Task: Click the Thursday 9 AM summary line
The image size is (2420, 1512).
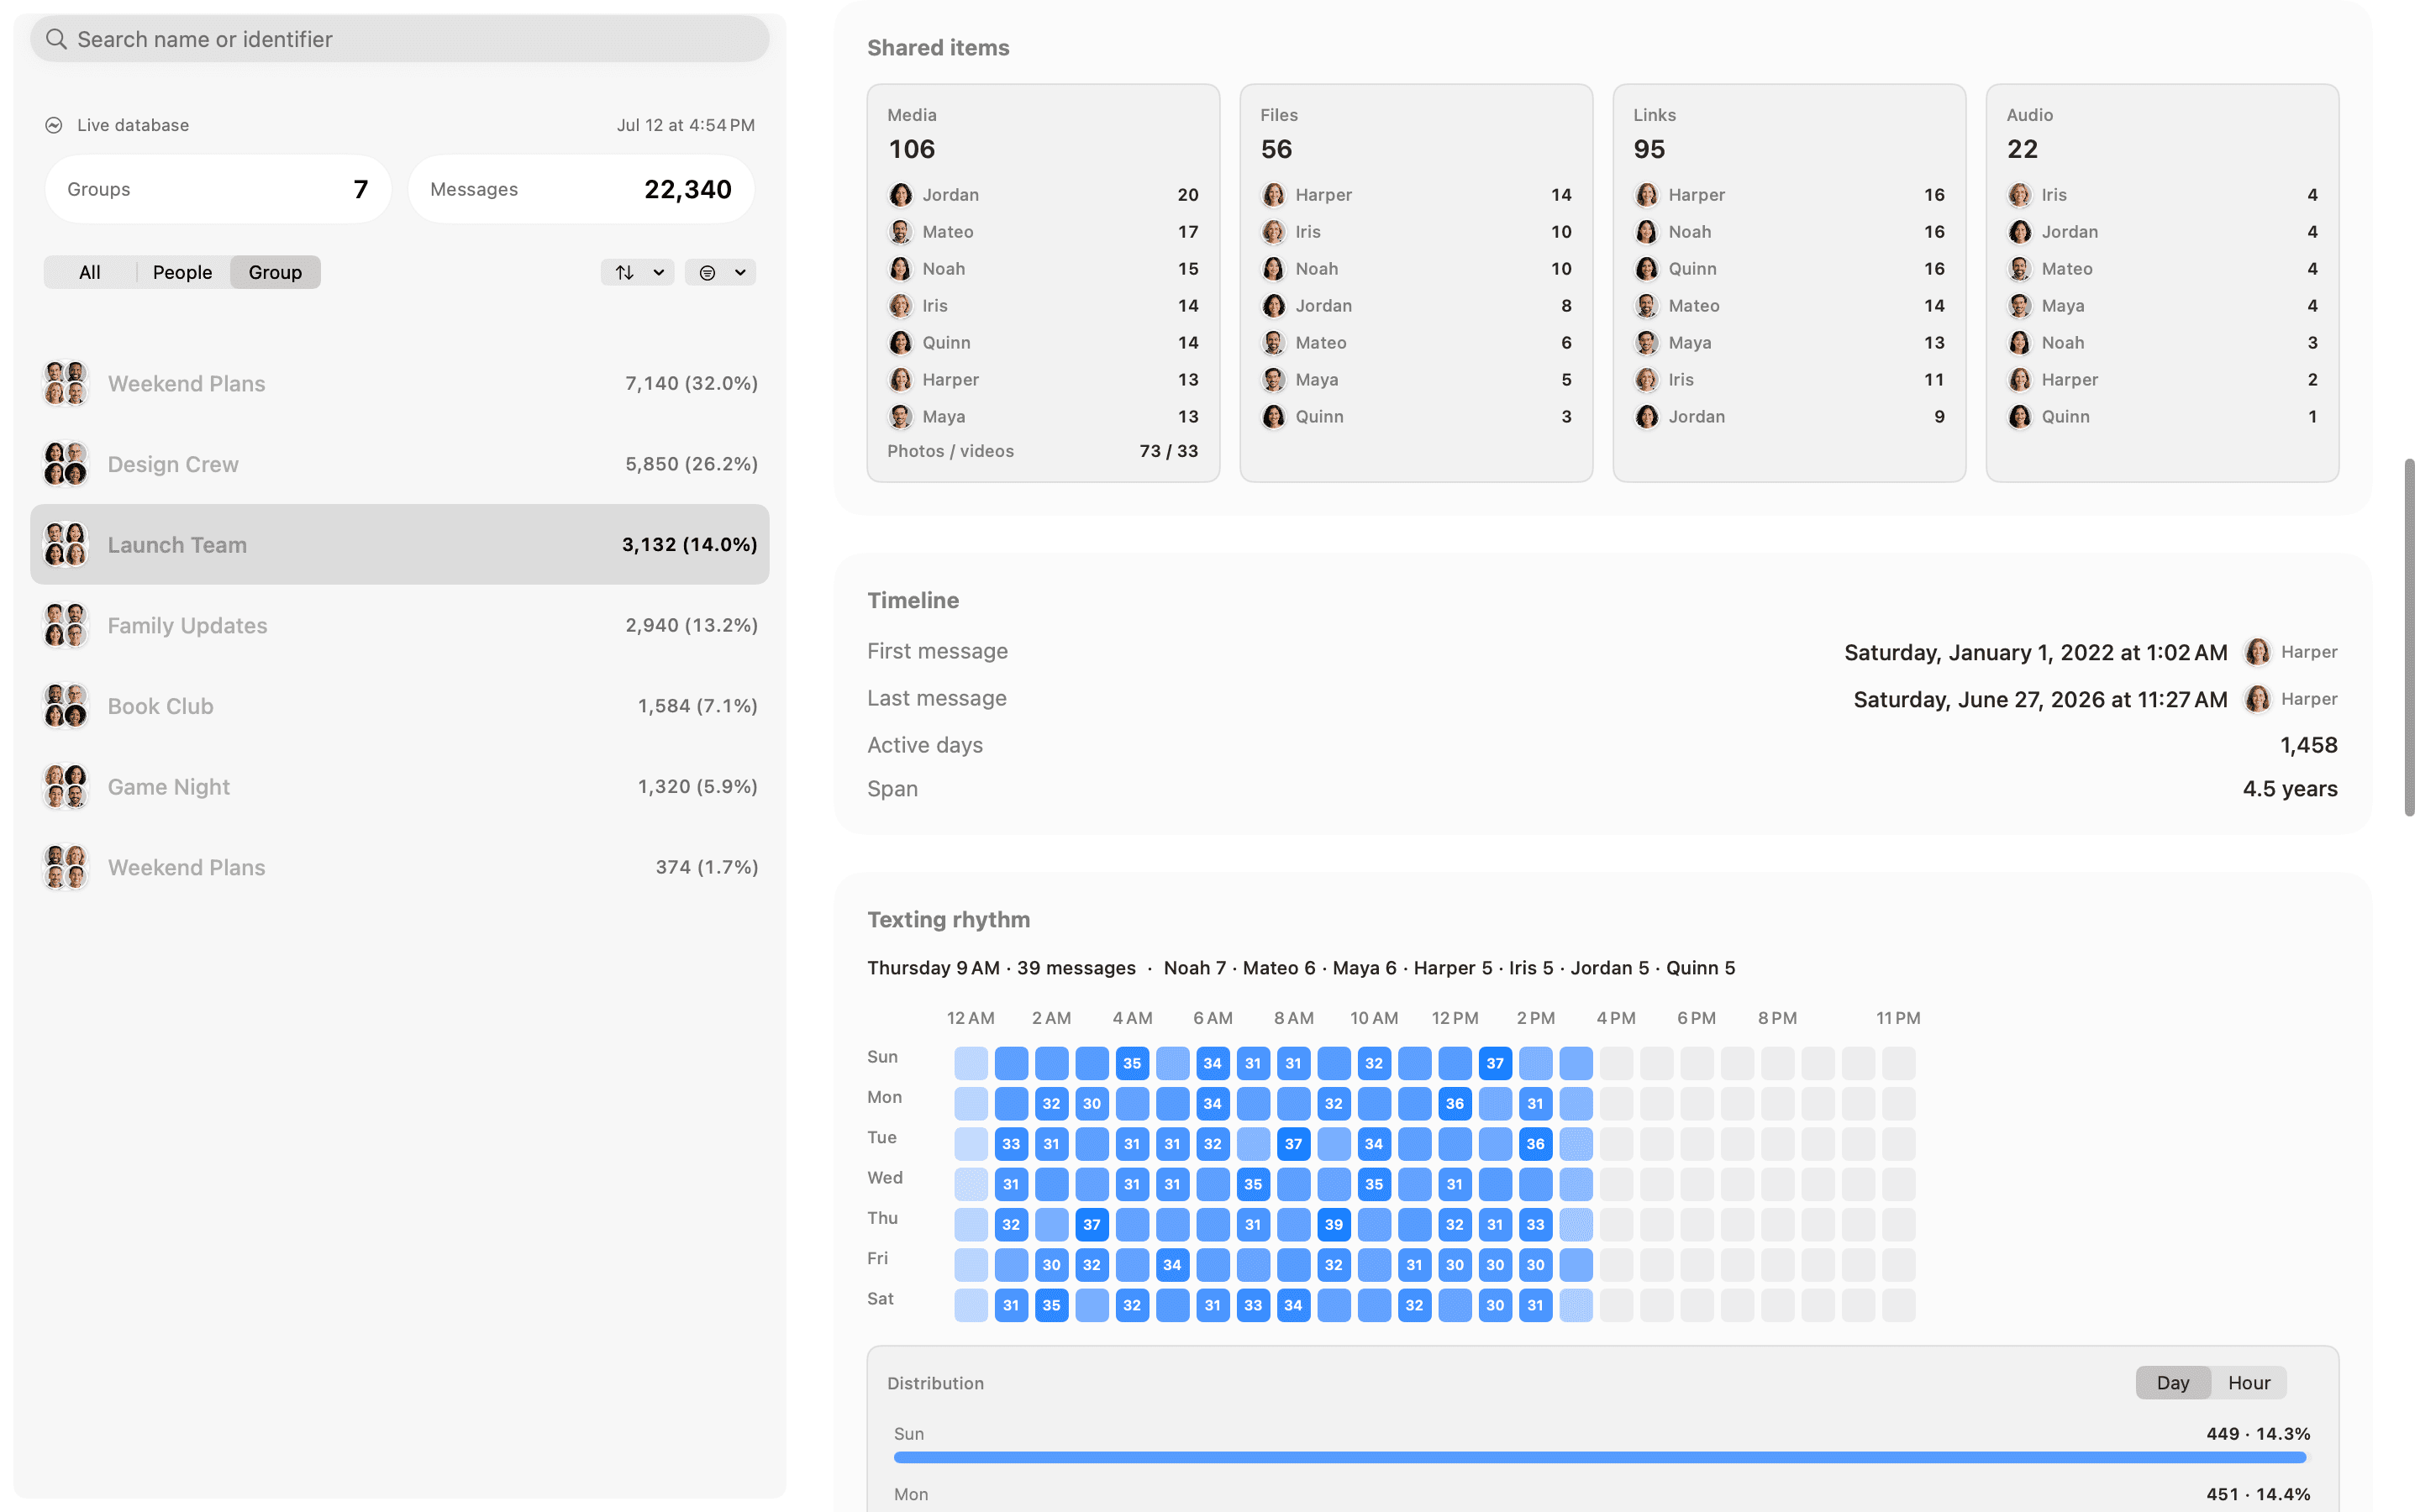Action: [1301, 968]
